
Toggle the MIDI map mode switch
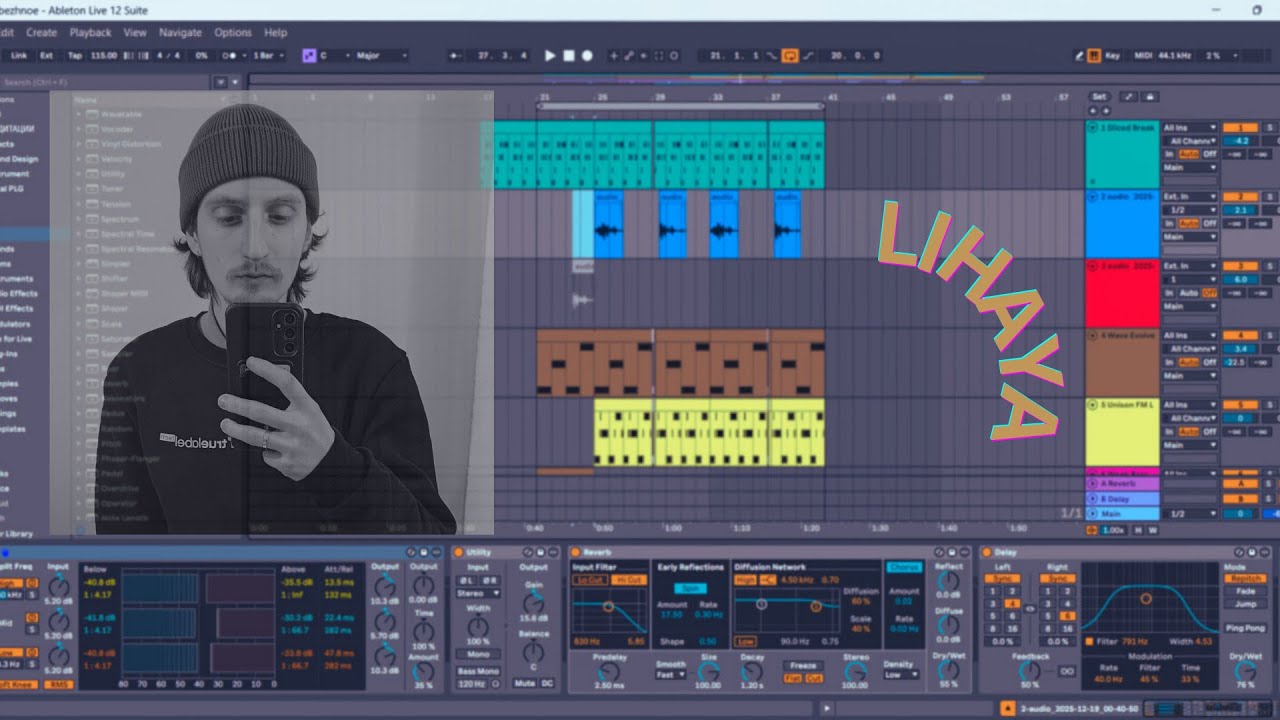[1144, 56]
